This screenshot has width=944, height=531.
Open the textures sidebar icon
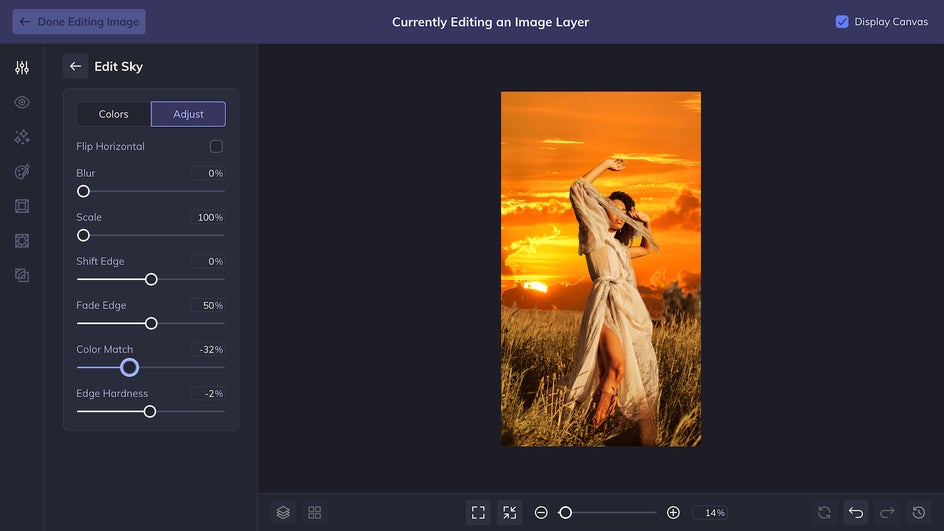point(22,276)
